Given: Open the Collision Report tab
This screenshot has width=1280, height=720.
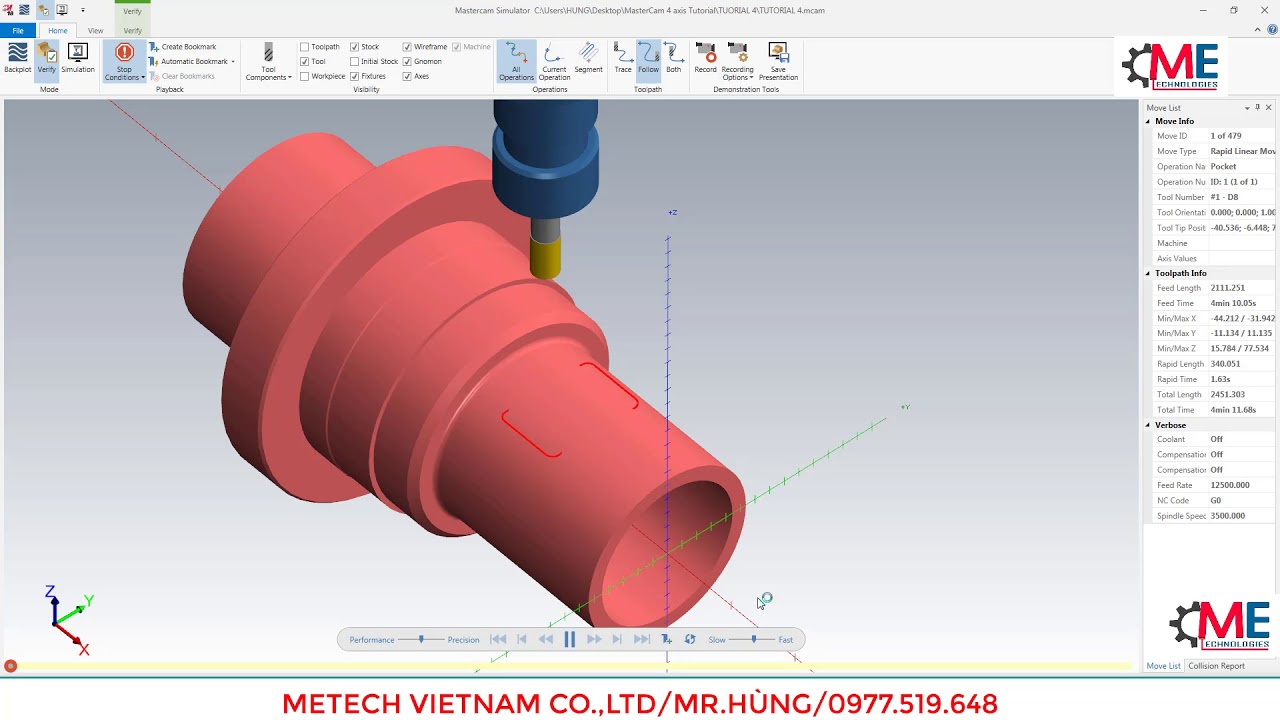Looking at the screenshot, I should 1216,666.
